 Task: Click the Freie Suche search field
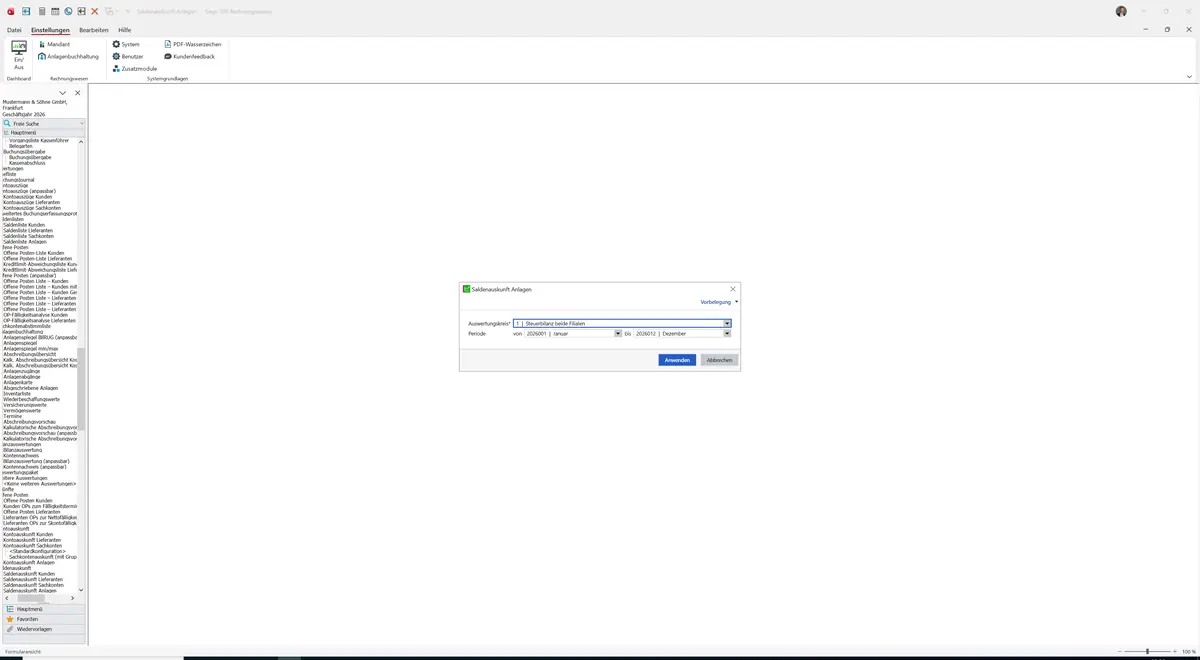click(44, 123)
